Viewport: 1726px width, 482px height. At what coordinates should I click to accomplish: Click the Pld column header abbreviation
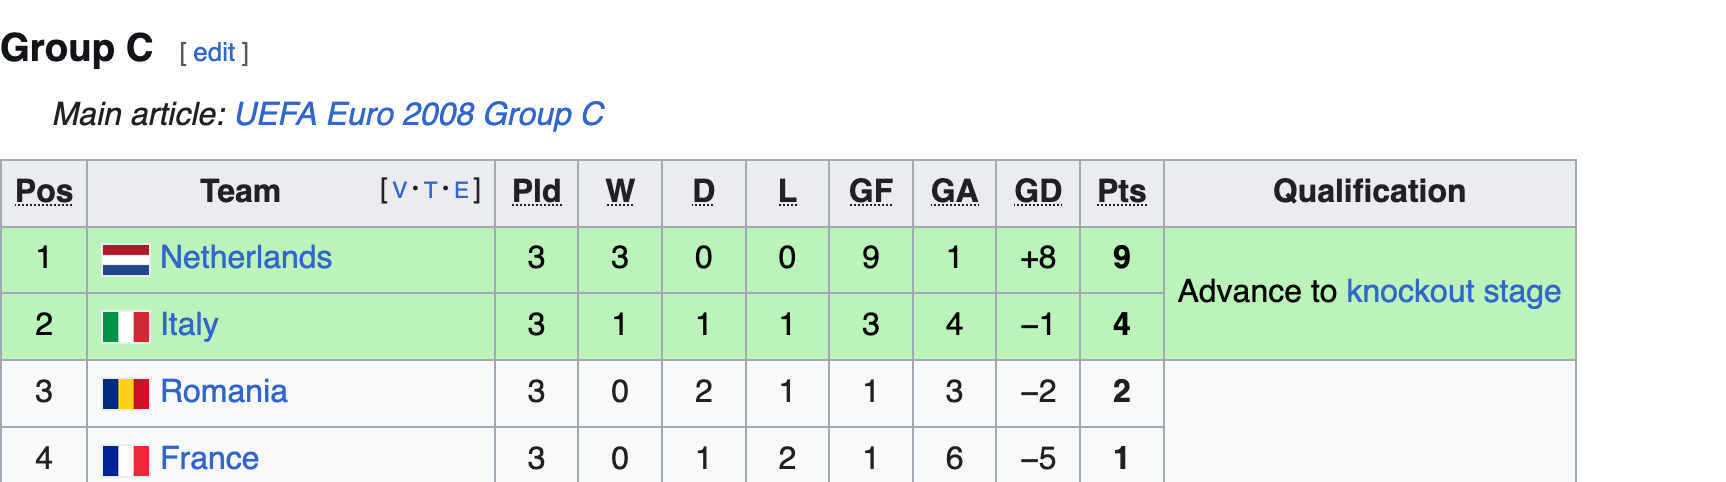click(x=536, y=191)
